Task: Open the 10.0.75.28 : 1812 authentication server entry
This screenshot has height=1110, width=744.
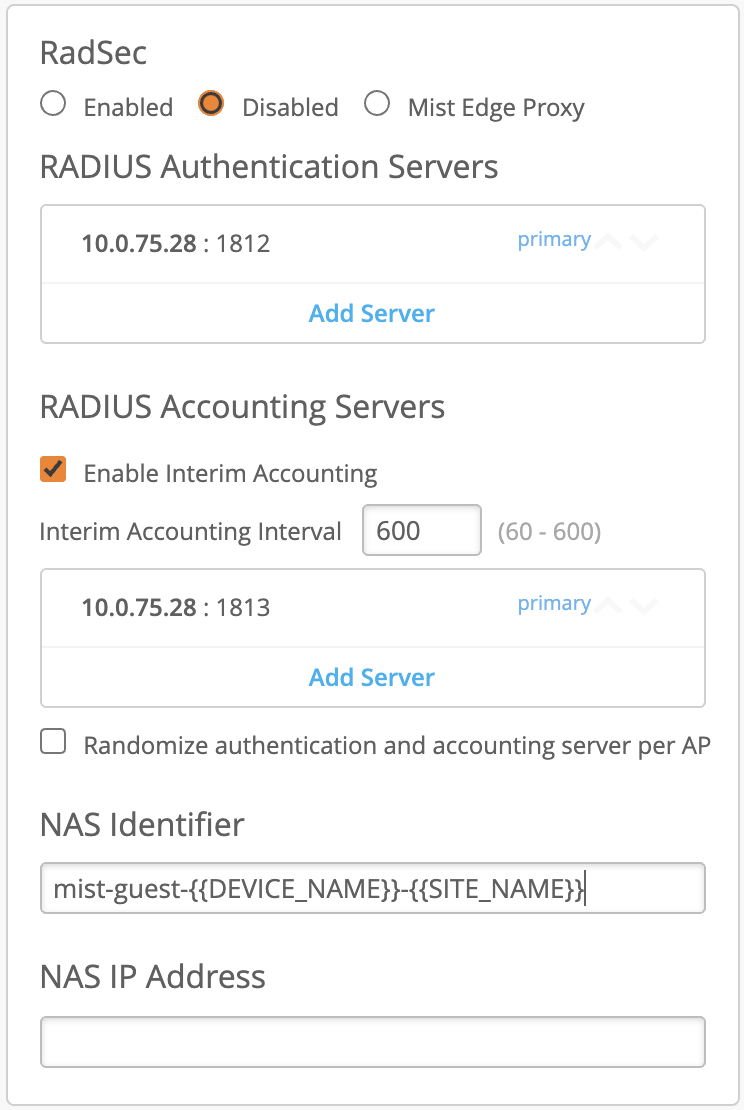Action: (x=176, y=243)
